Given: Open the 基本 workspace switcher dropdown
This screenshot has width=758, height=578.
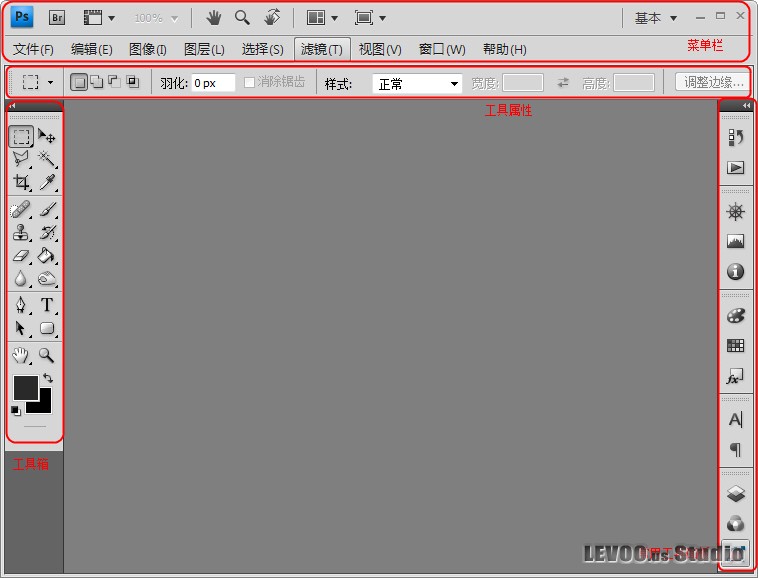Looking at the screenshot, I should coord(656,18).
